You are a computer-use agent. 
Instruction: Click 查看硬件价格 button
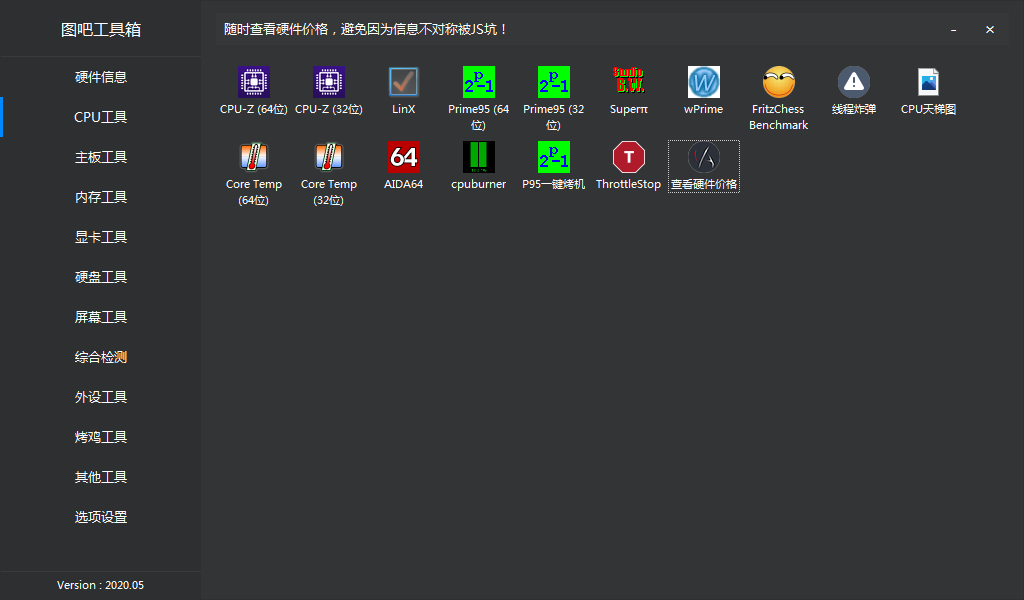[x=703, y=166]
